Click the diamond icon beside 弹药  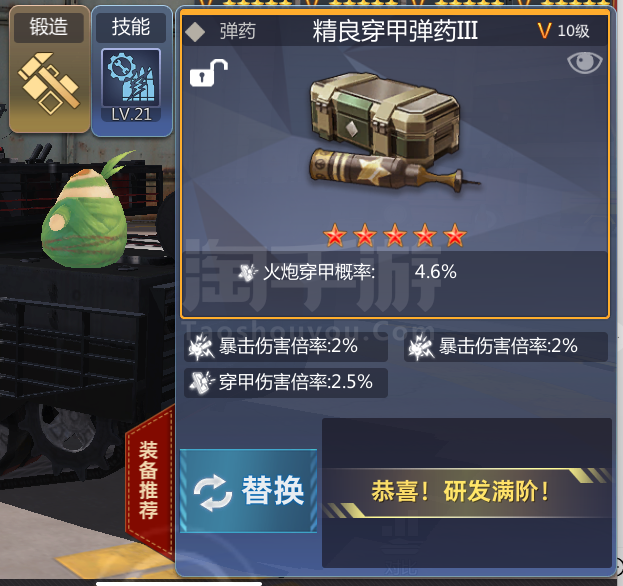coord(195,32)
